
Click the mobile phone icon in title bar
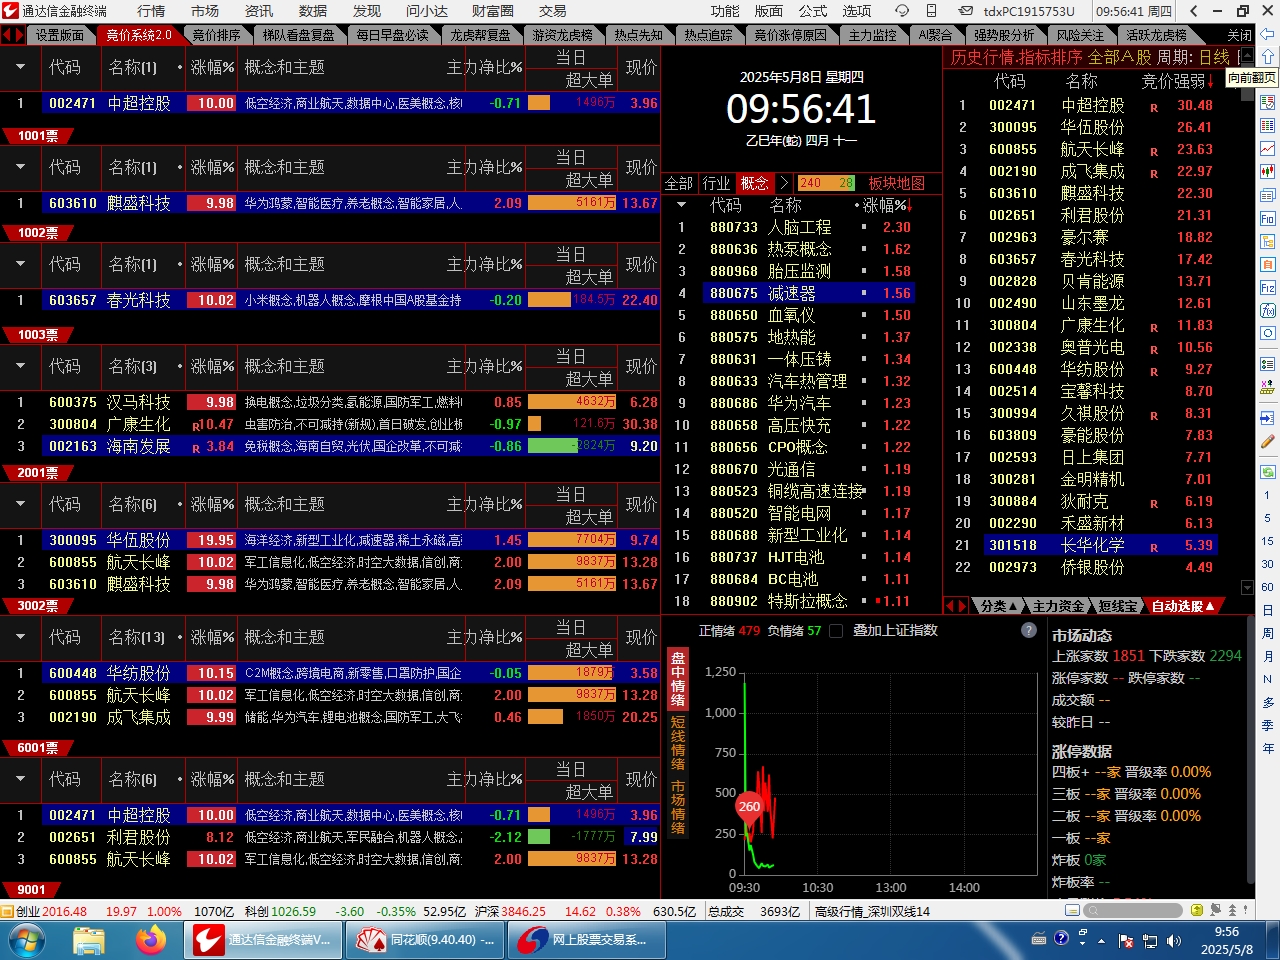coord(931,11)
